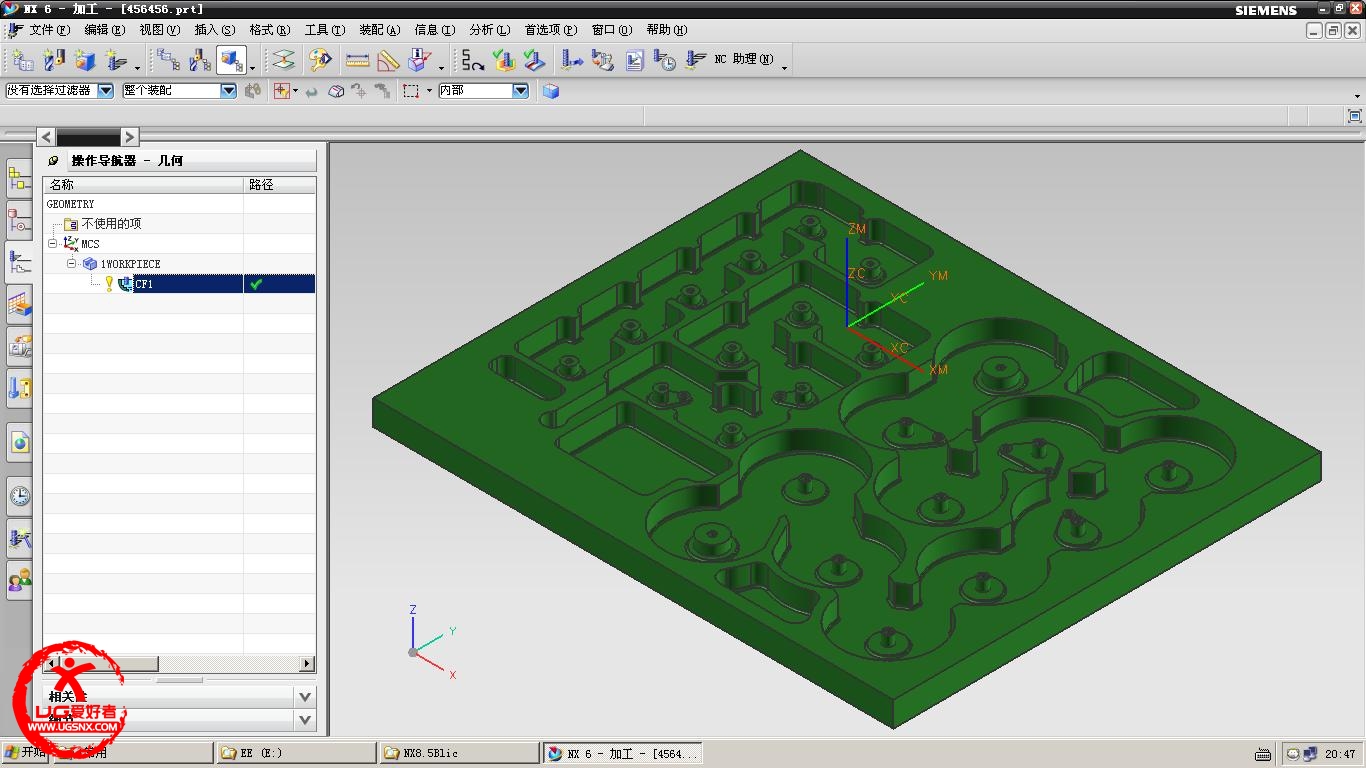Screen dimensions: 1366x768
Task: Click the Create Operation icon
Action: 116,61
